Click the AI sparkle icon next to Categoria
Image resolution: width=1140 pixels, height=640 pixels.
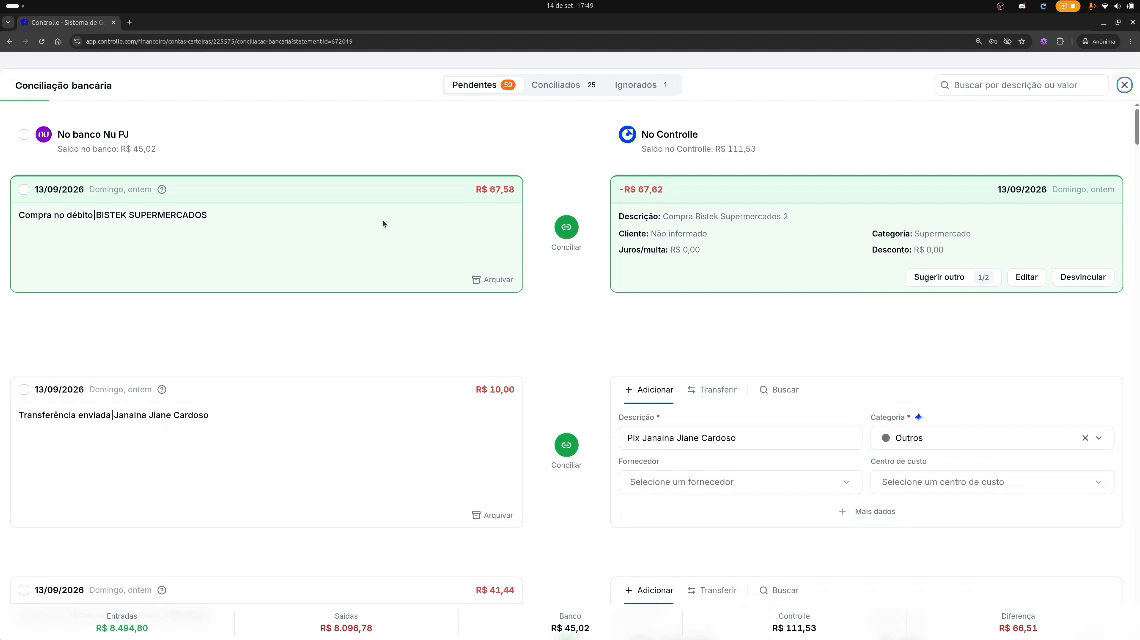pyautogui.click(x=918, y=417)
